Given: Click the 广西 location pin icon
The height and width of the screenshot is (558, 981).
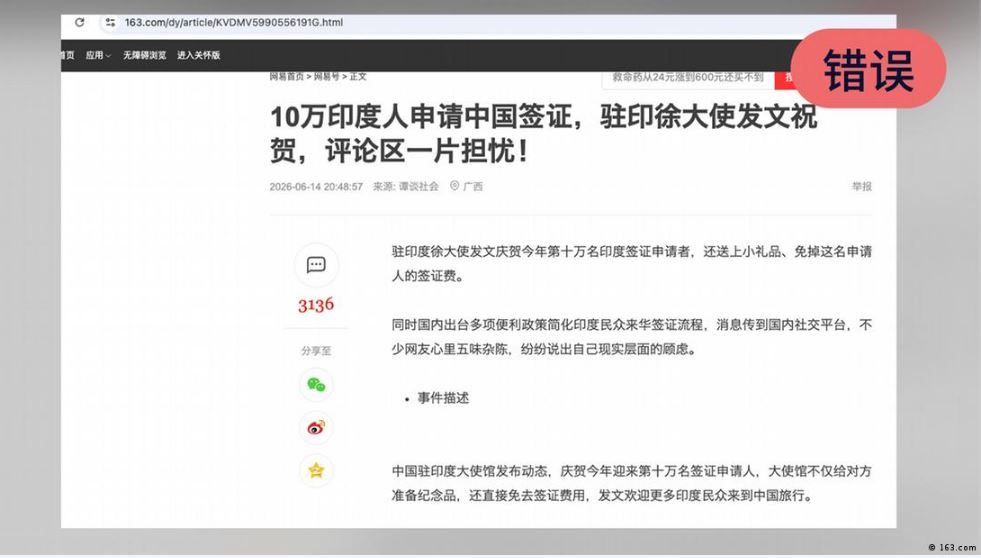Looking at the screenshot, I should click(455, 186).
